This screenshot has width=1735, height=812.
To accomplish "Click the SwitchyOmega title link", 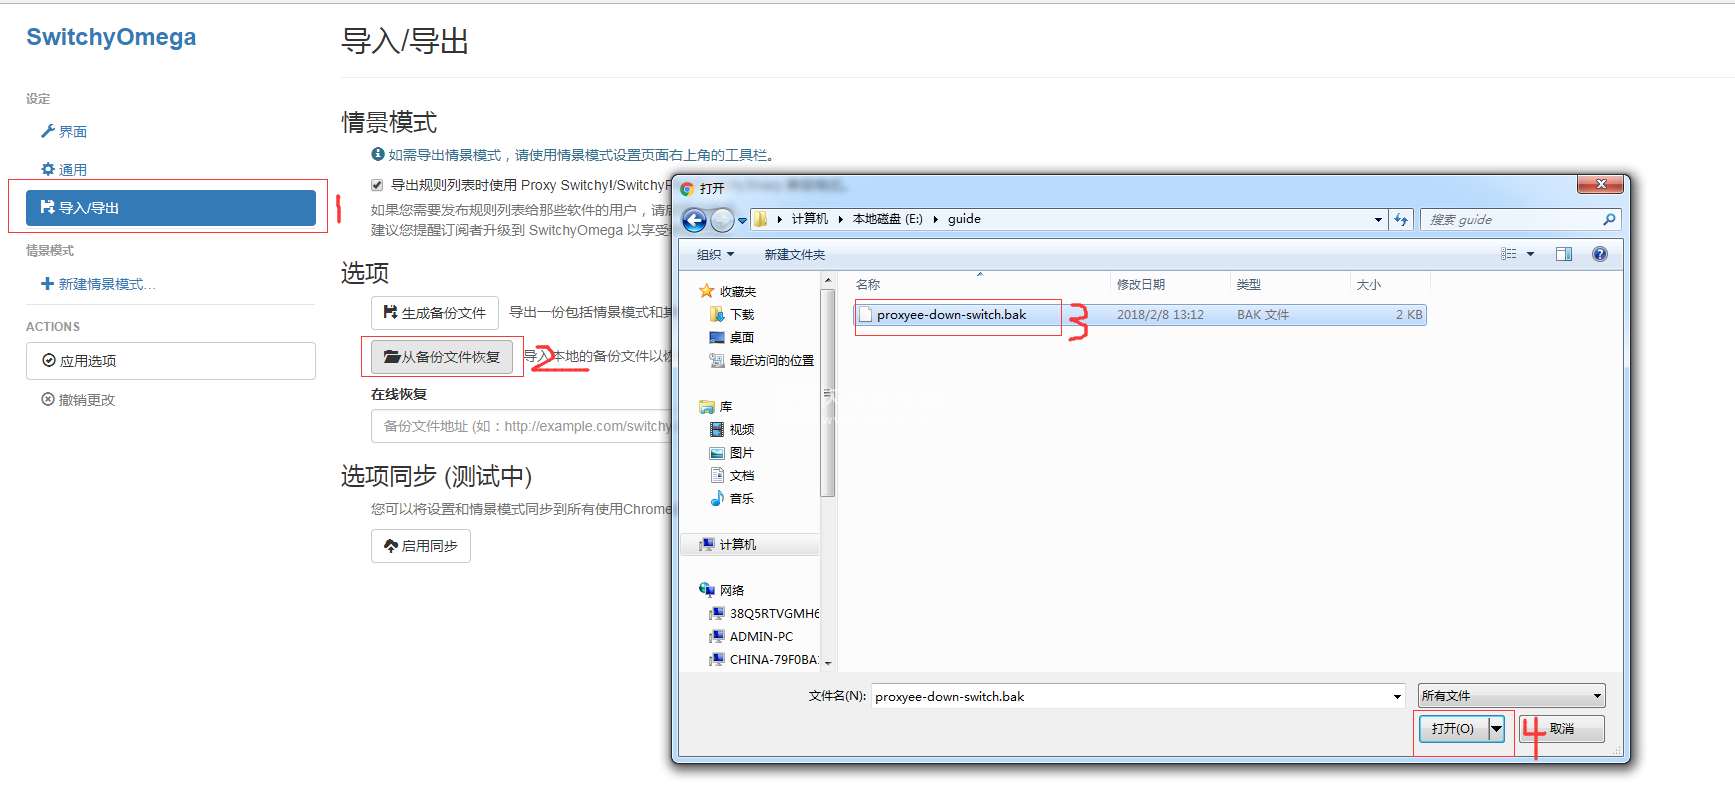I will click(111, 37).
